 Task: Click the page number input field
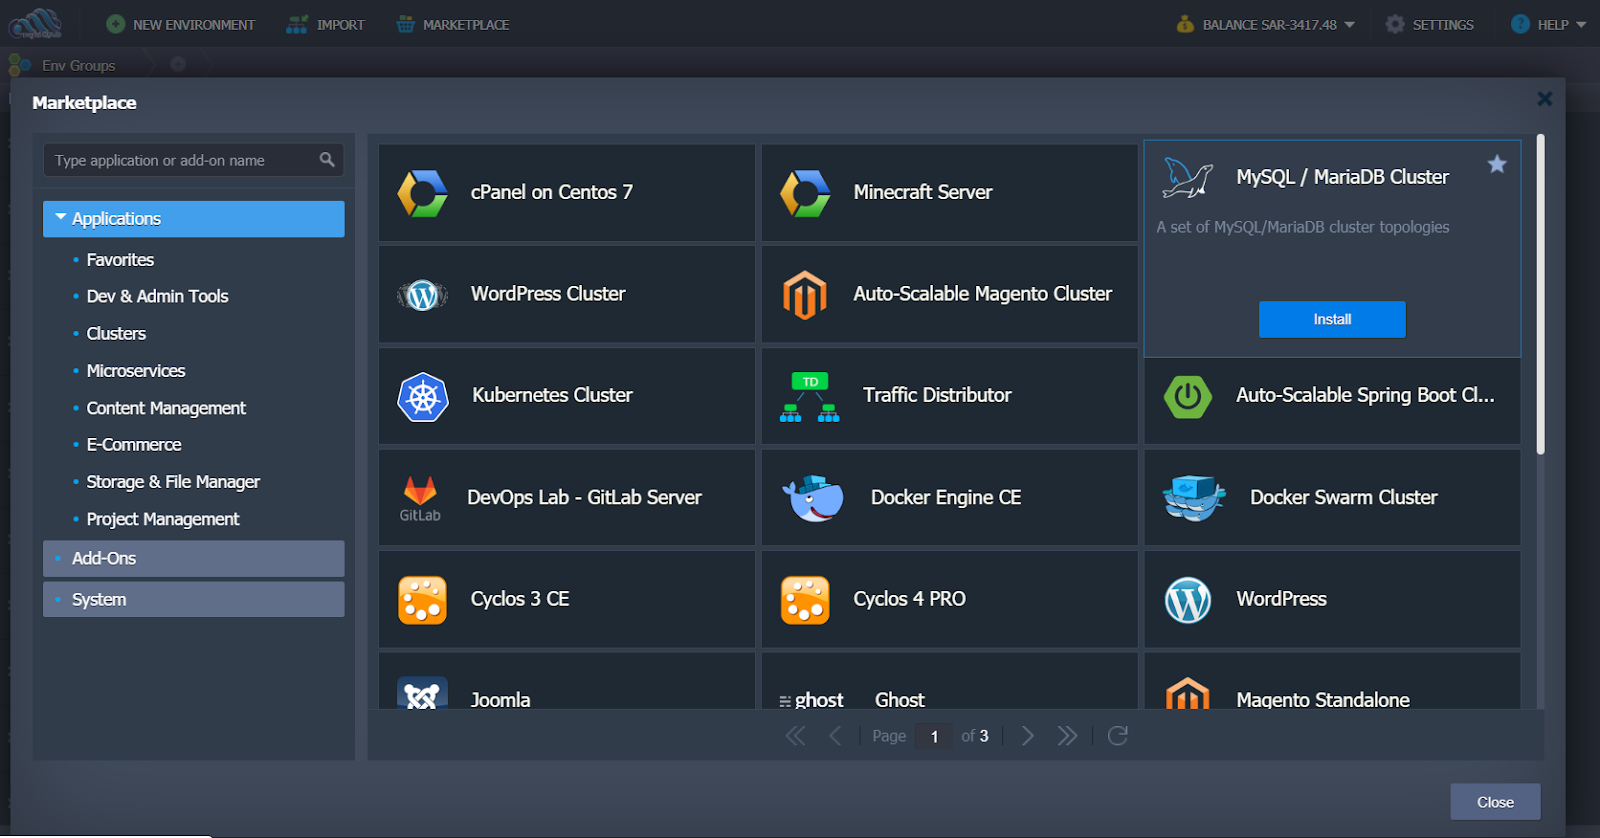click(x=935, y=737)
